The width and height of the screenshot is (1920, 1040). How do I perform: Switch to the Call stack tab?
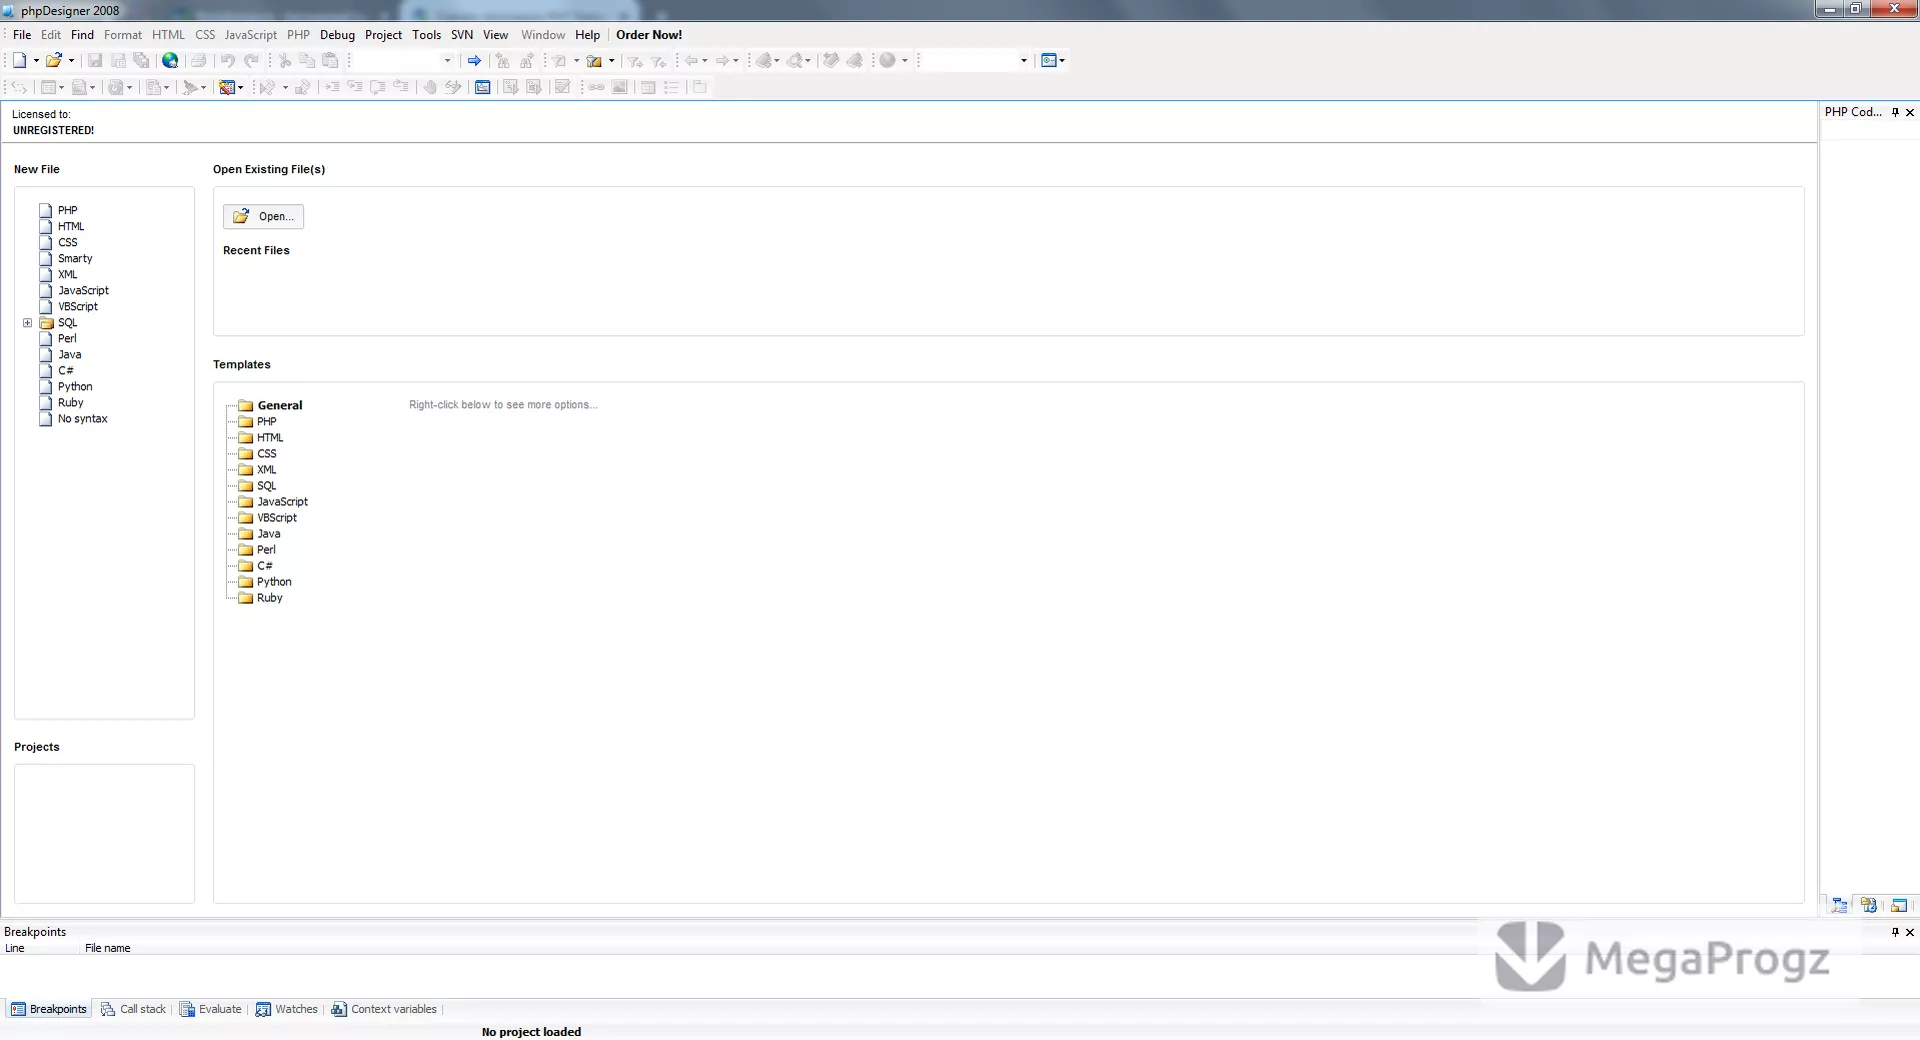click(x=133, y=1009)
